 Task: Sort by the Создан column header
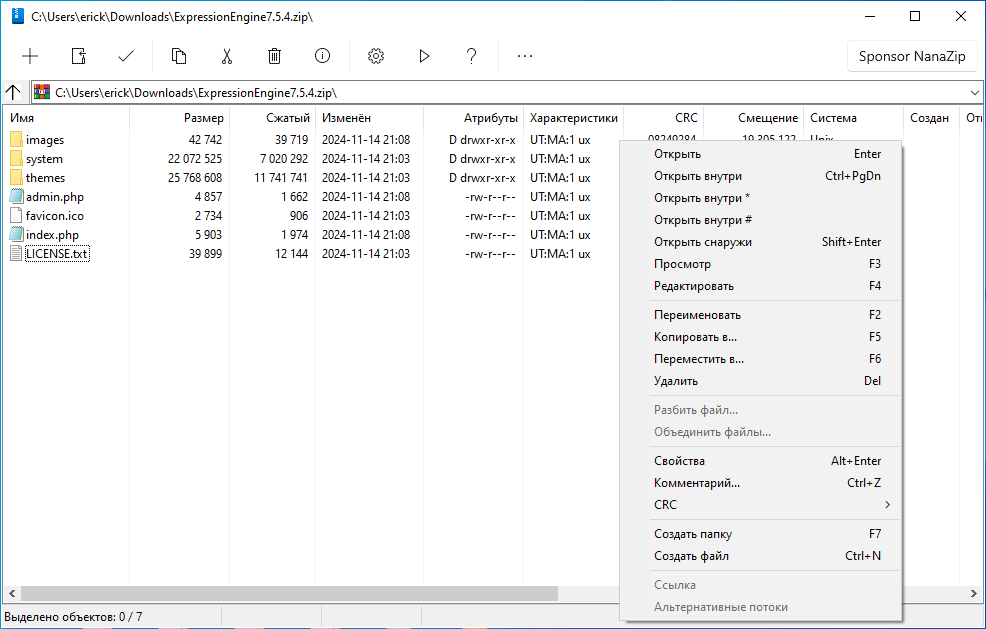(931, 118)
